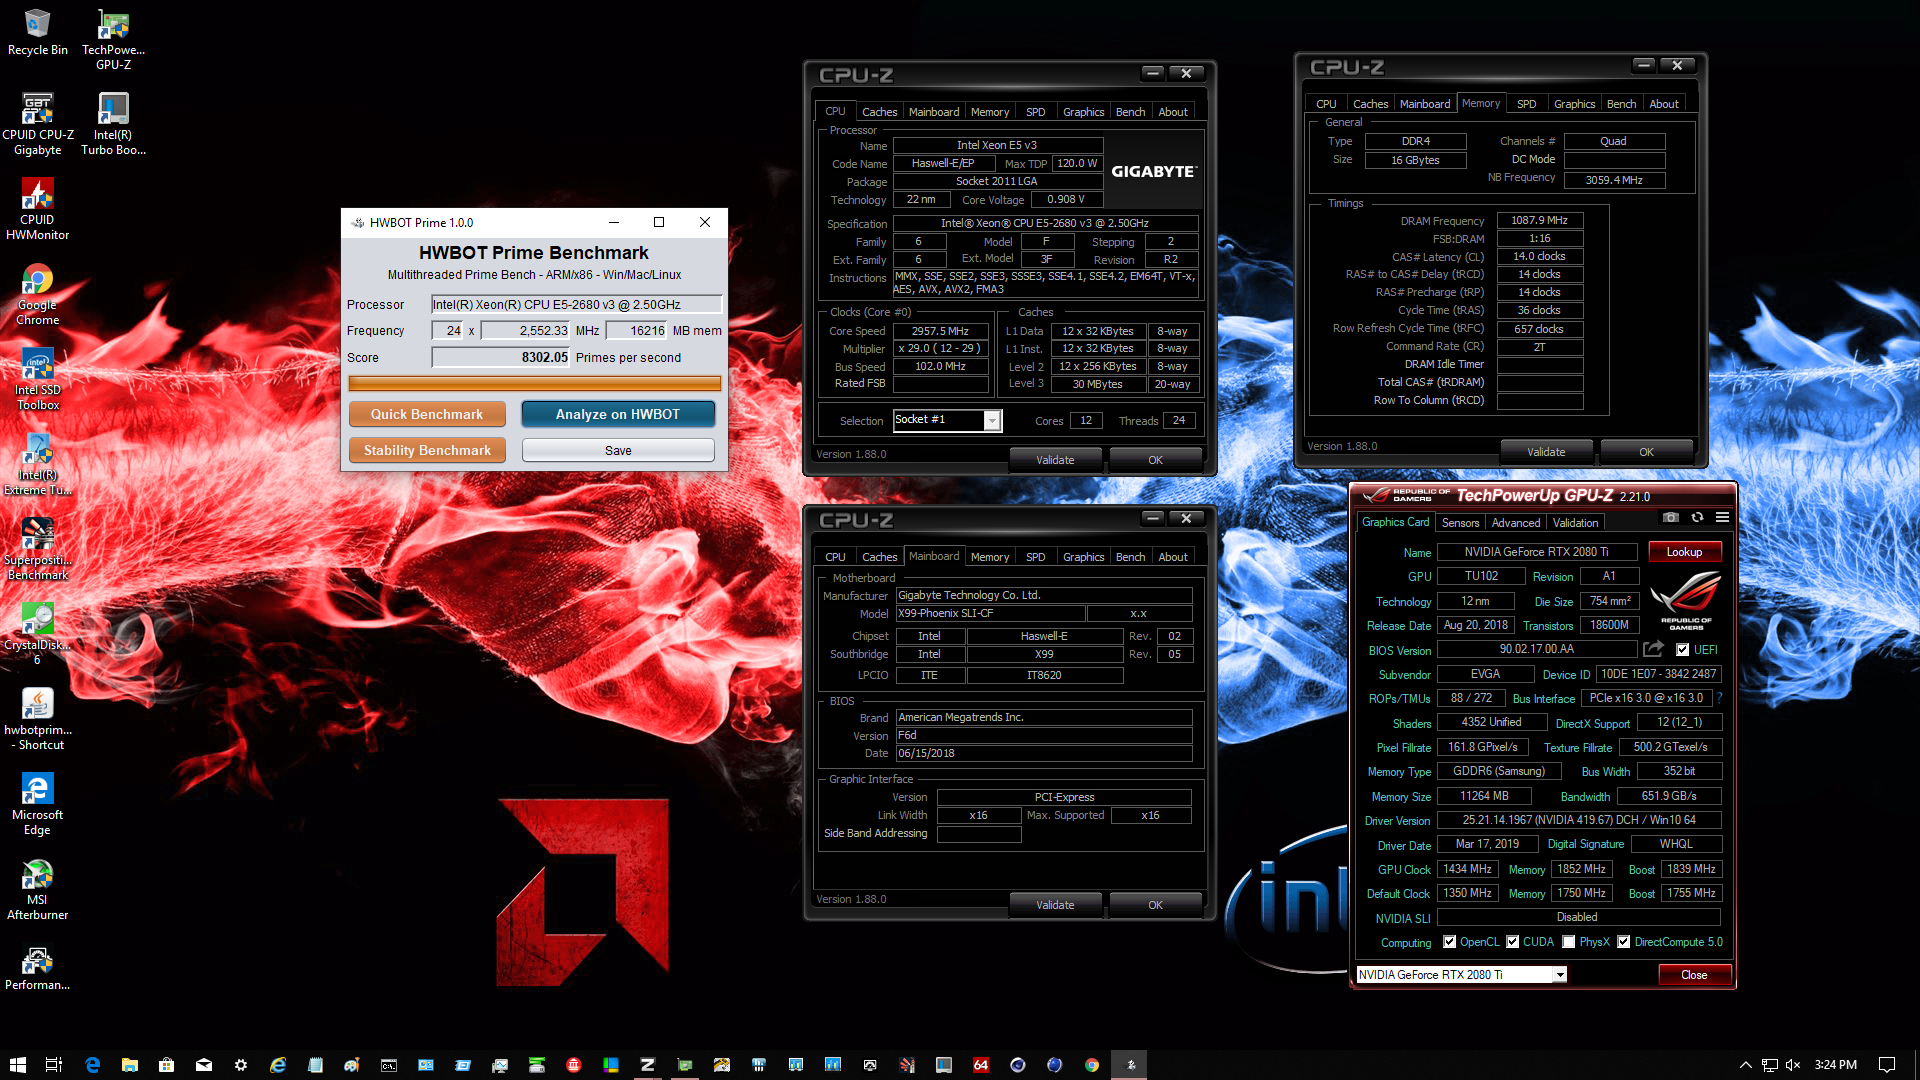Open Bench tab in the top CPU-Z CPU window
The width and height of the screenshot is (1920, 1080).
coord(1130,112)
